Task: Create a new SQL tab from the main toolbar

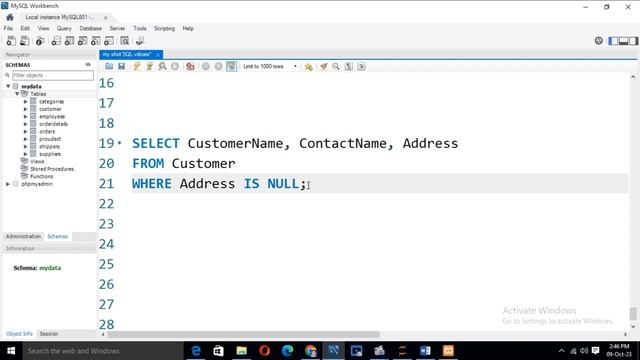Action: pos(11,41)
